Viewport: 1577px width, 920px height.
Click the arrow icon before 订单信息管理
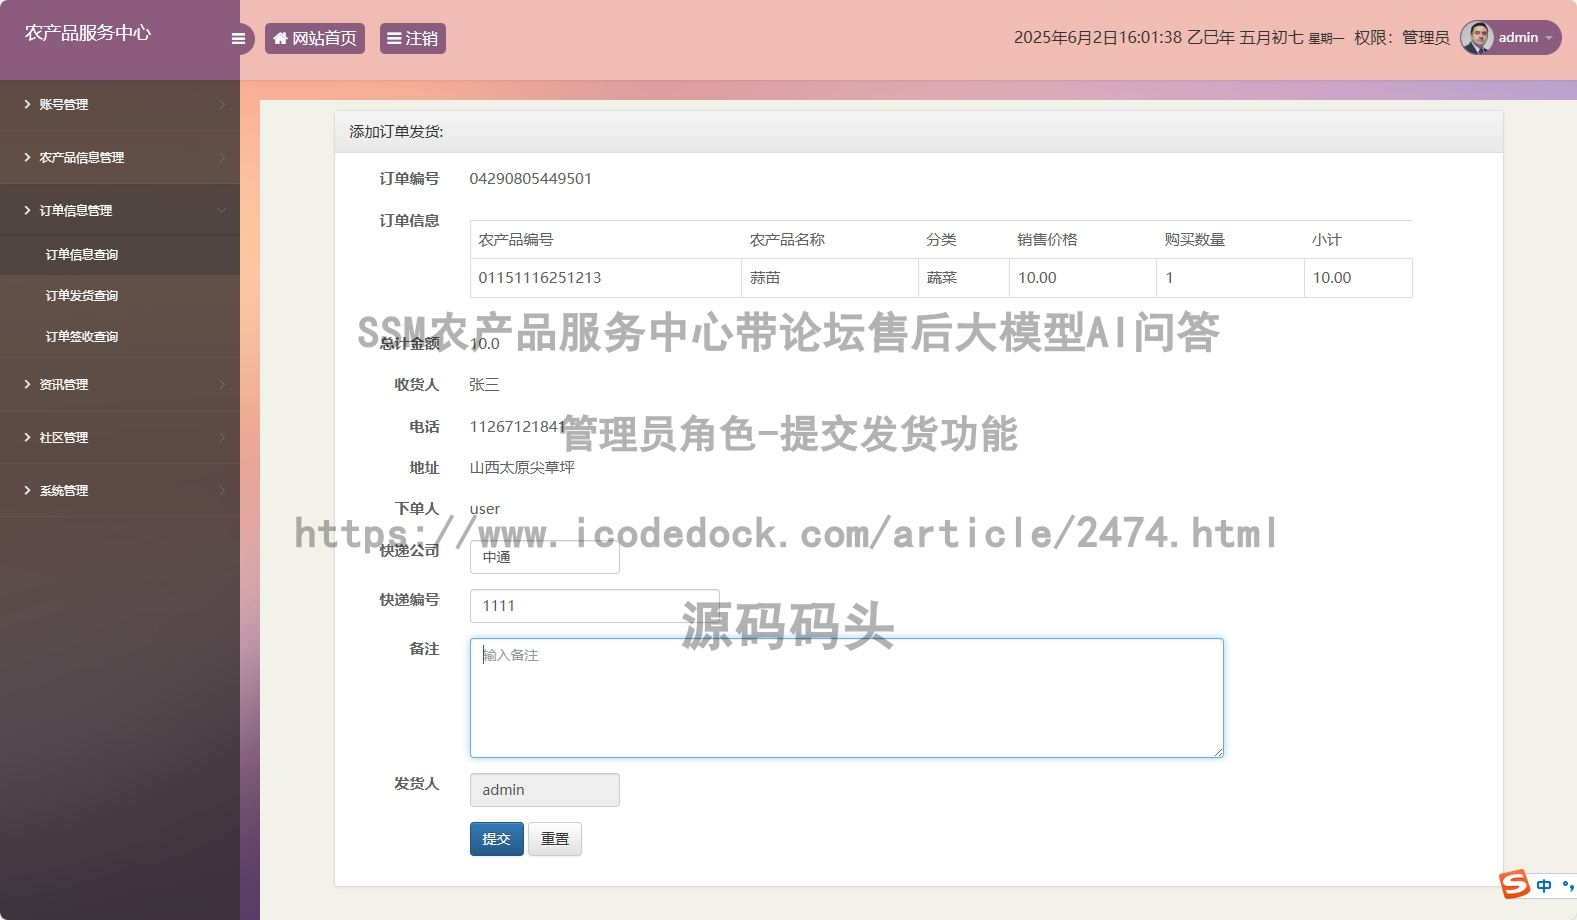click(x=27, y=210)
